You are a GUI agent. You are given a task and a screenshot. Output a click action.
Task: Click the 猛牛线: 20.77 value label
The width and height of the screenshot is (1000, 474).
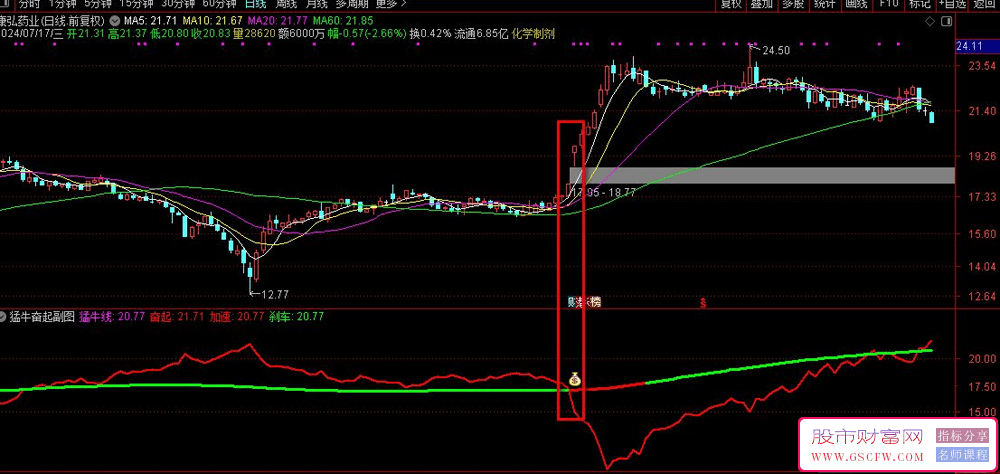coord(112,316)
